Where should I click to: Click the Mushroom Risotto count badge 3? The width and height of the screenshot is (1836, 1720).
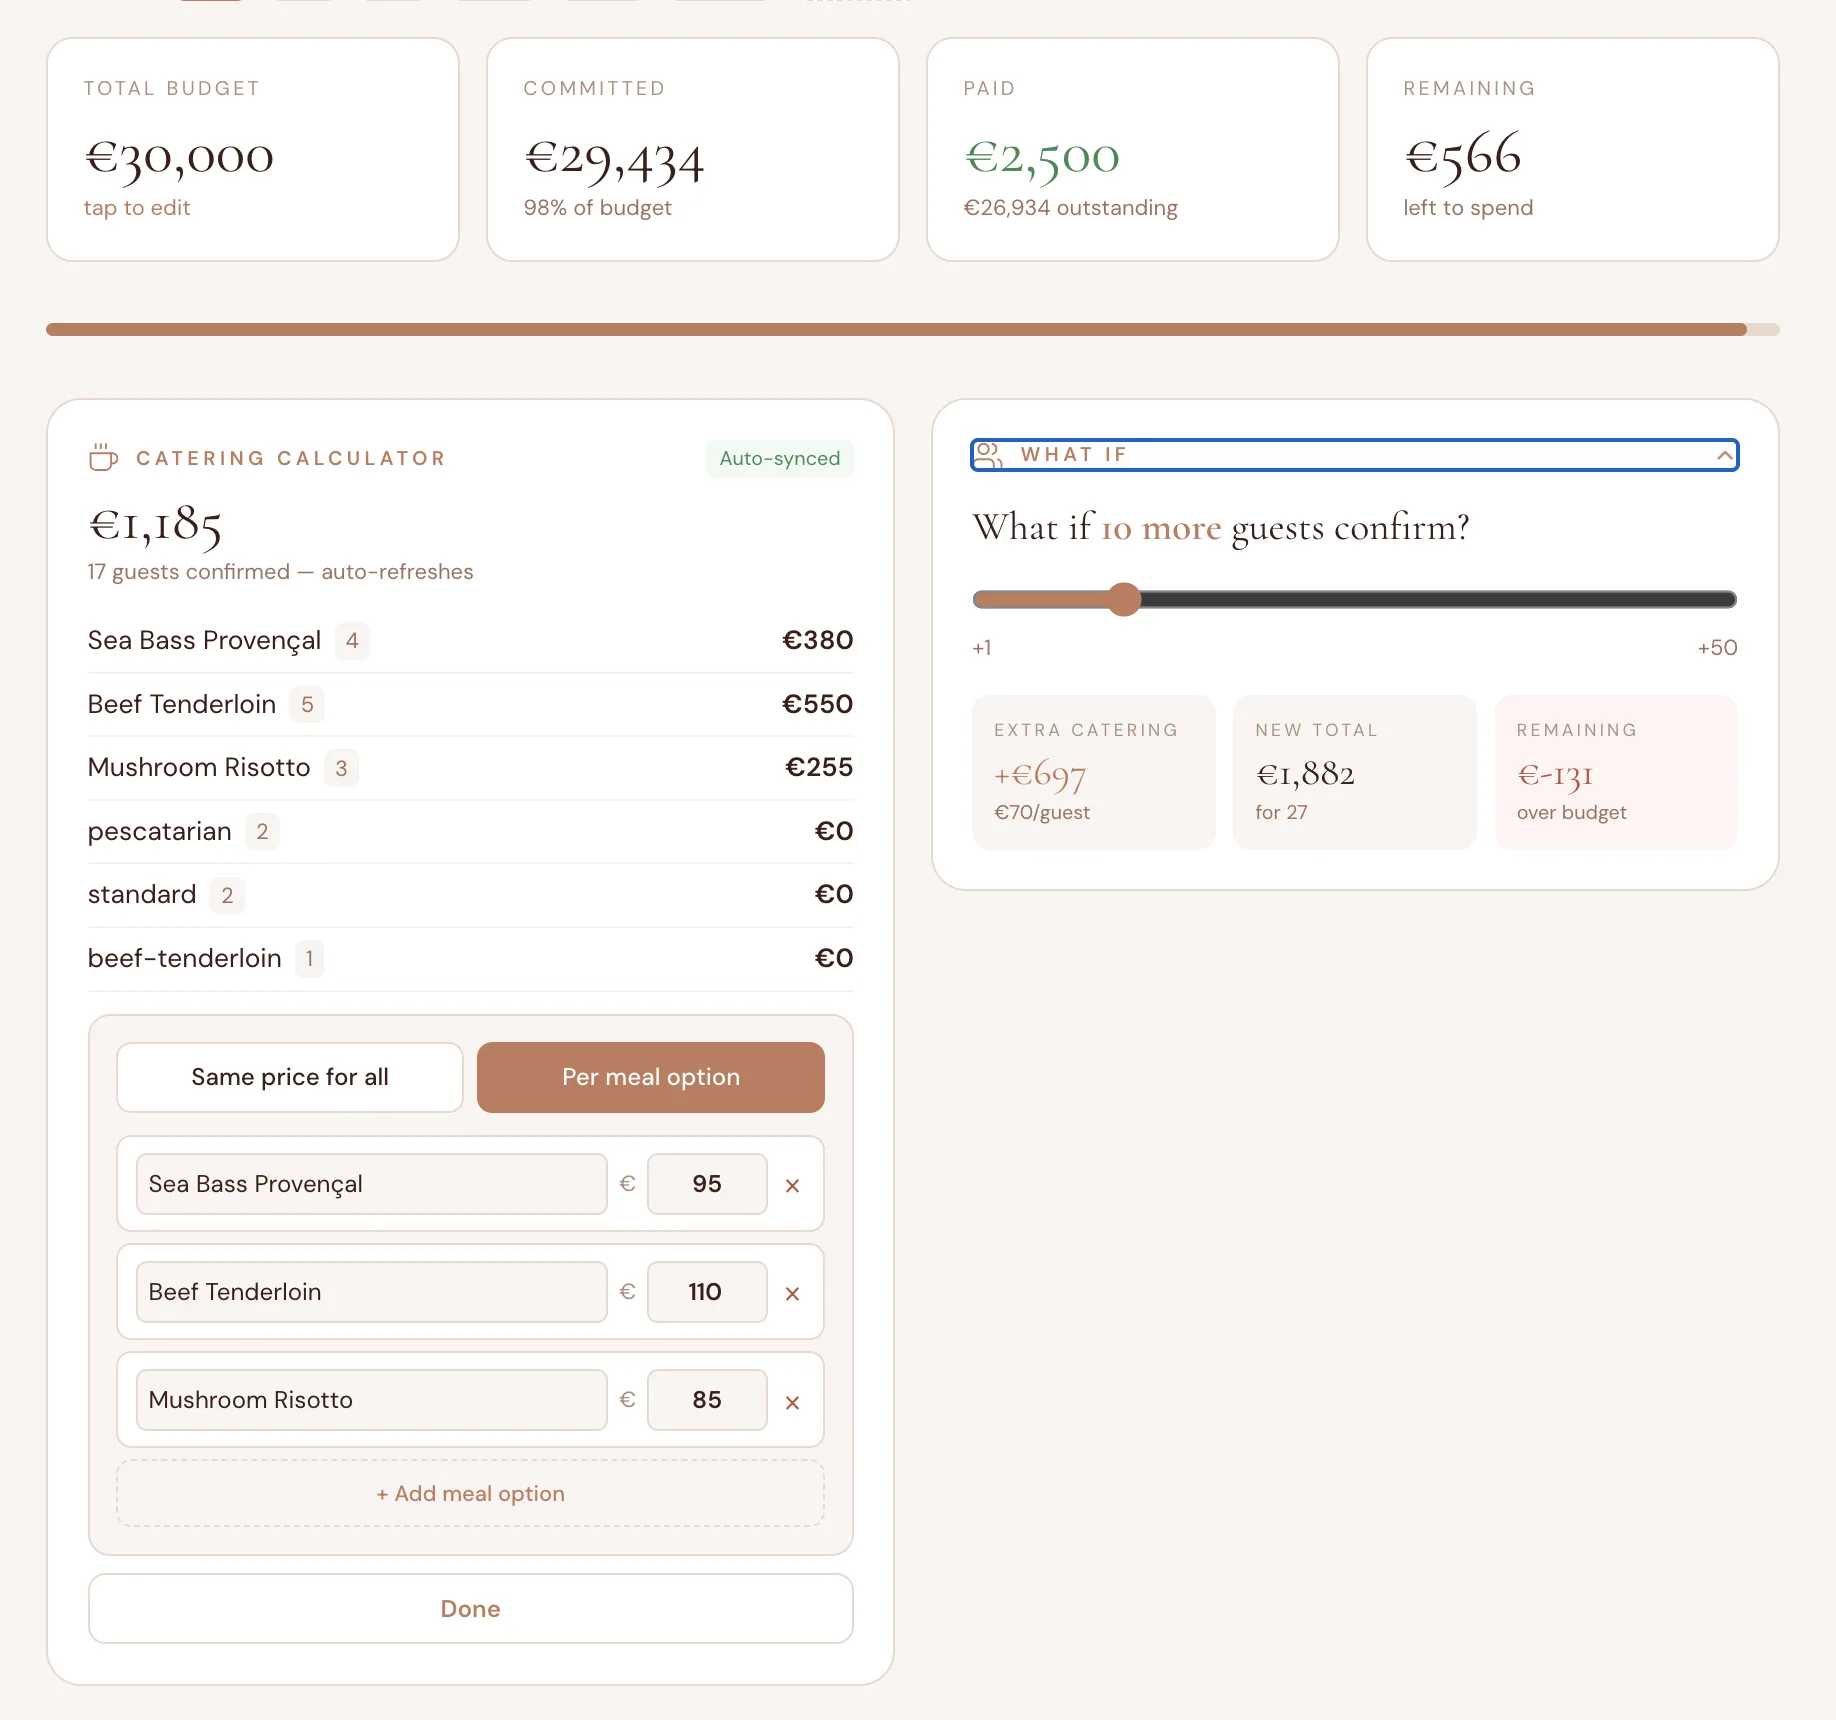coord(341,768)
